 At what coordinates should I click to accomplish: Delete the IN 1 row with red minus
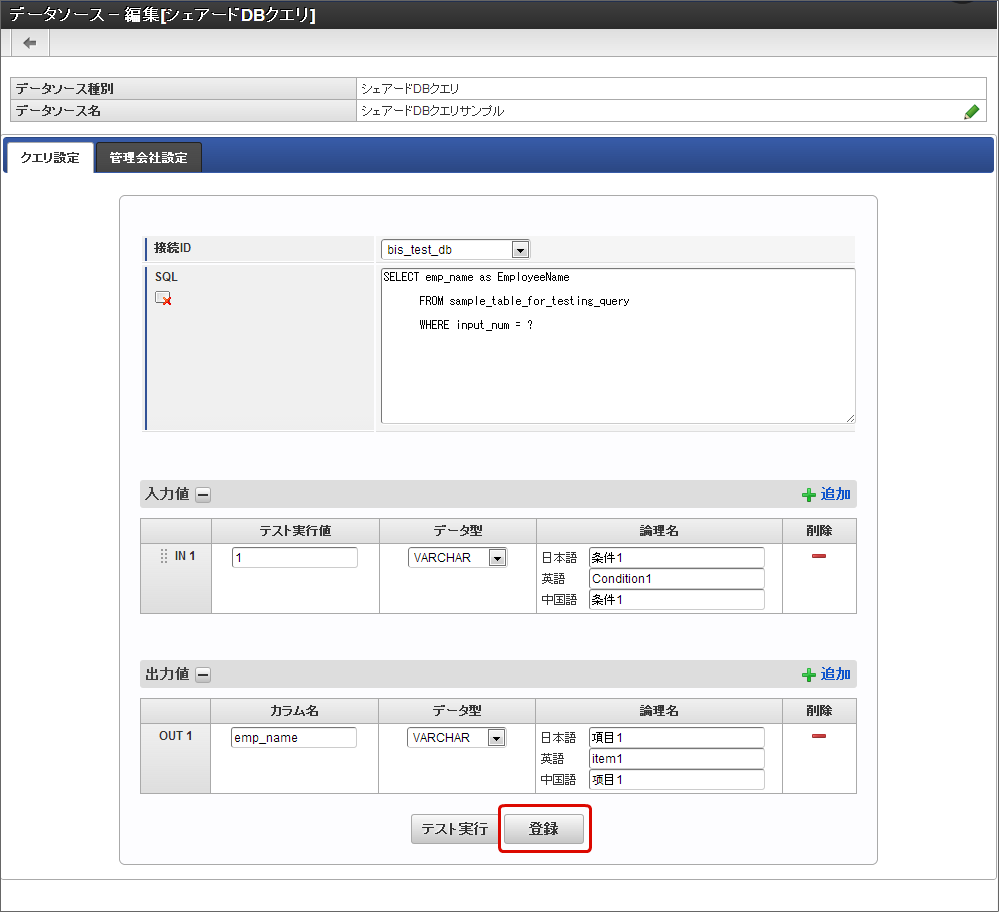click(819, 556)
